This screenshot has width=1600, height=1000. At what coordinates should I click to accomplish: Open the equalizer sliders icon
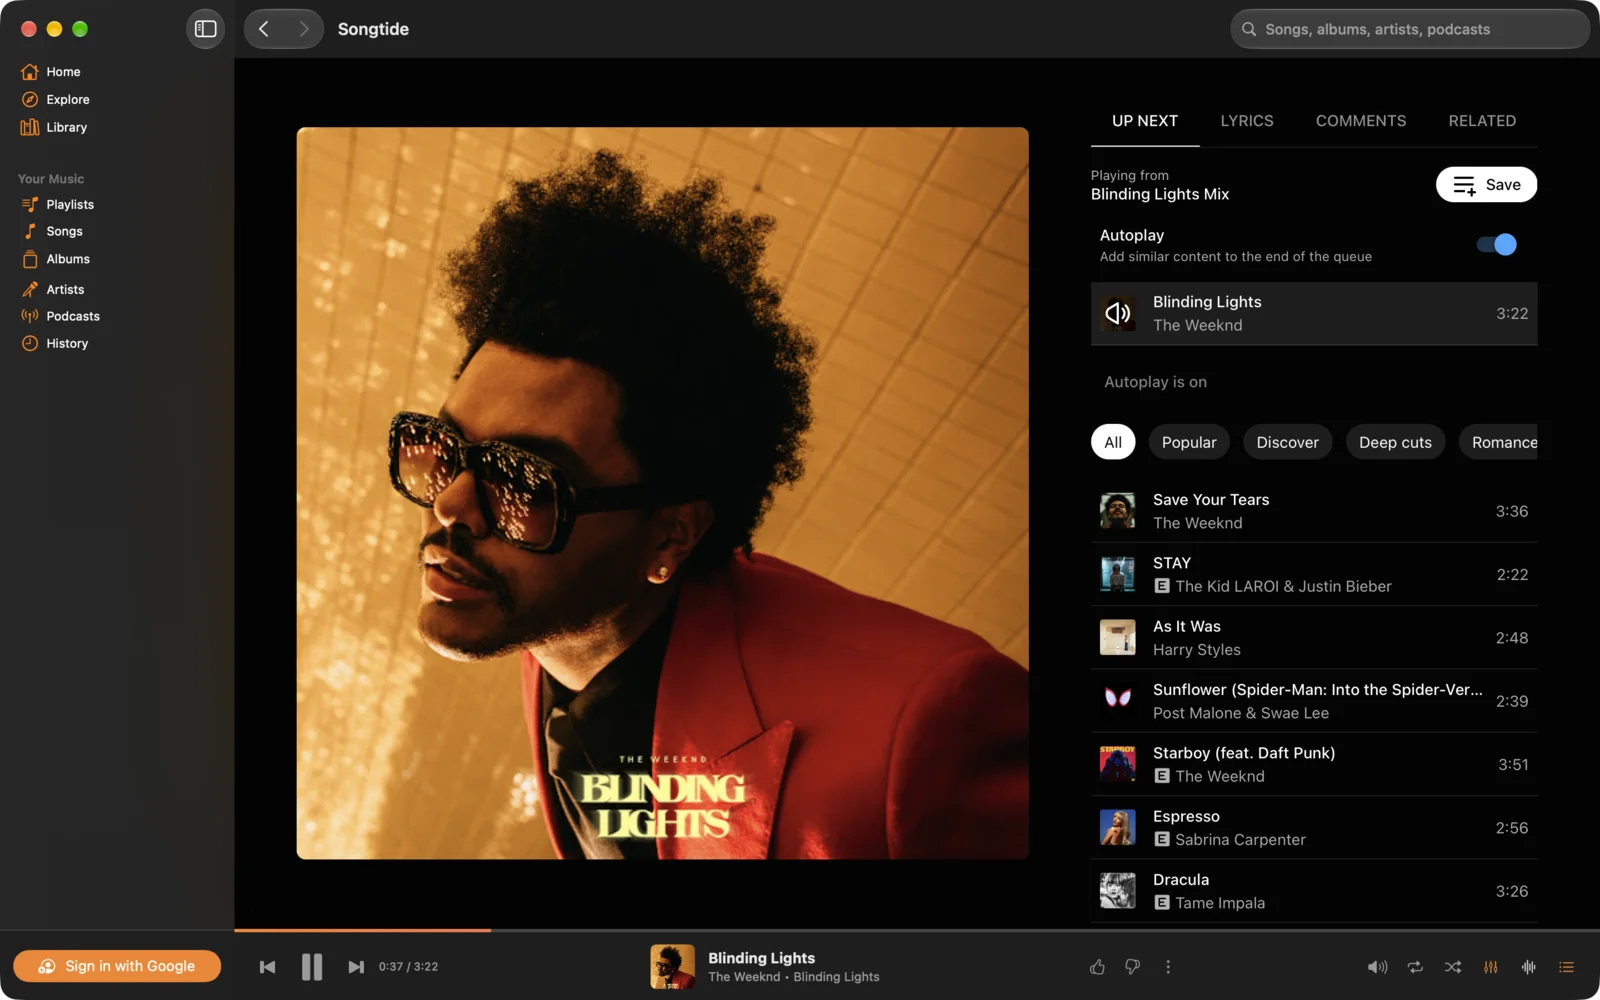[1491, 967]
